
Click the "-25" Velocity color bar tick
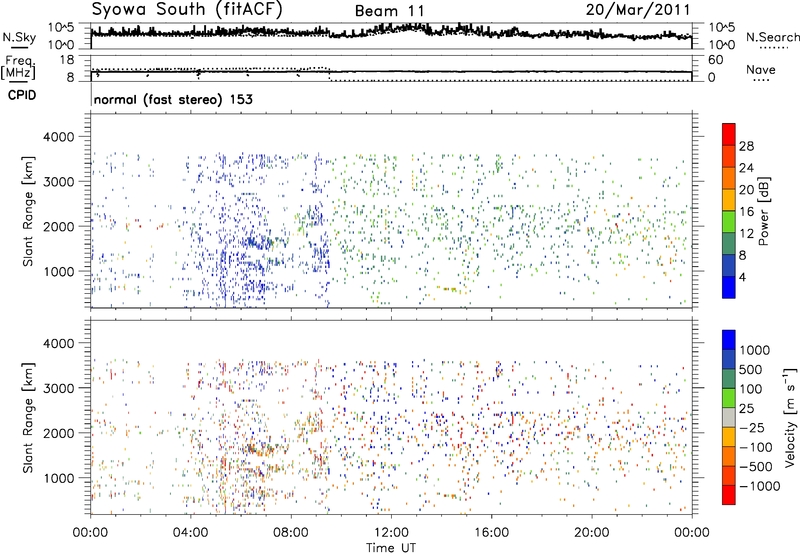click(x=752, y=428)
